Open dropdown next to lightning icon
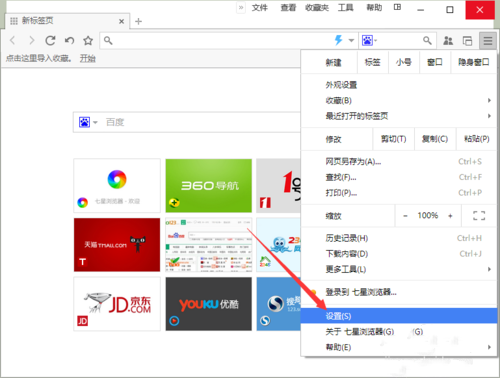 351,41
